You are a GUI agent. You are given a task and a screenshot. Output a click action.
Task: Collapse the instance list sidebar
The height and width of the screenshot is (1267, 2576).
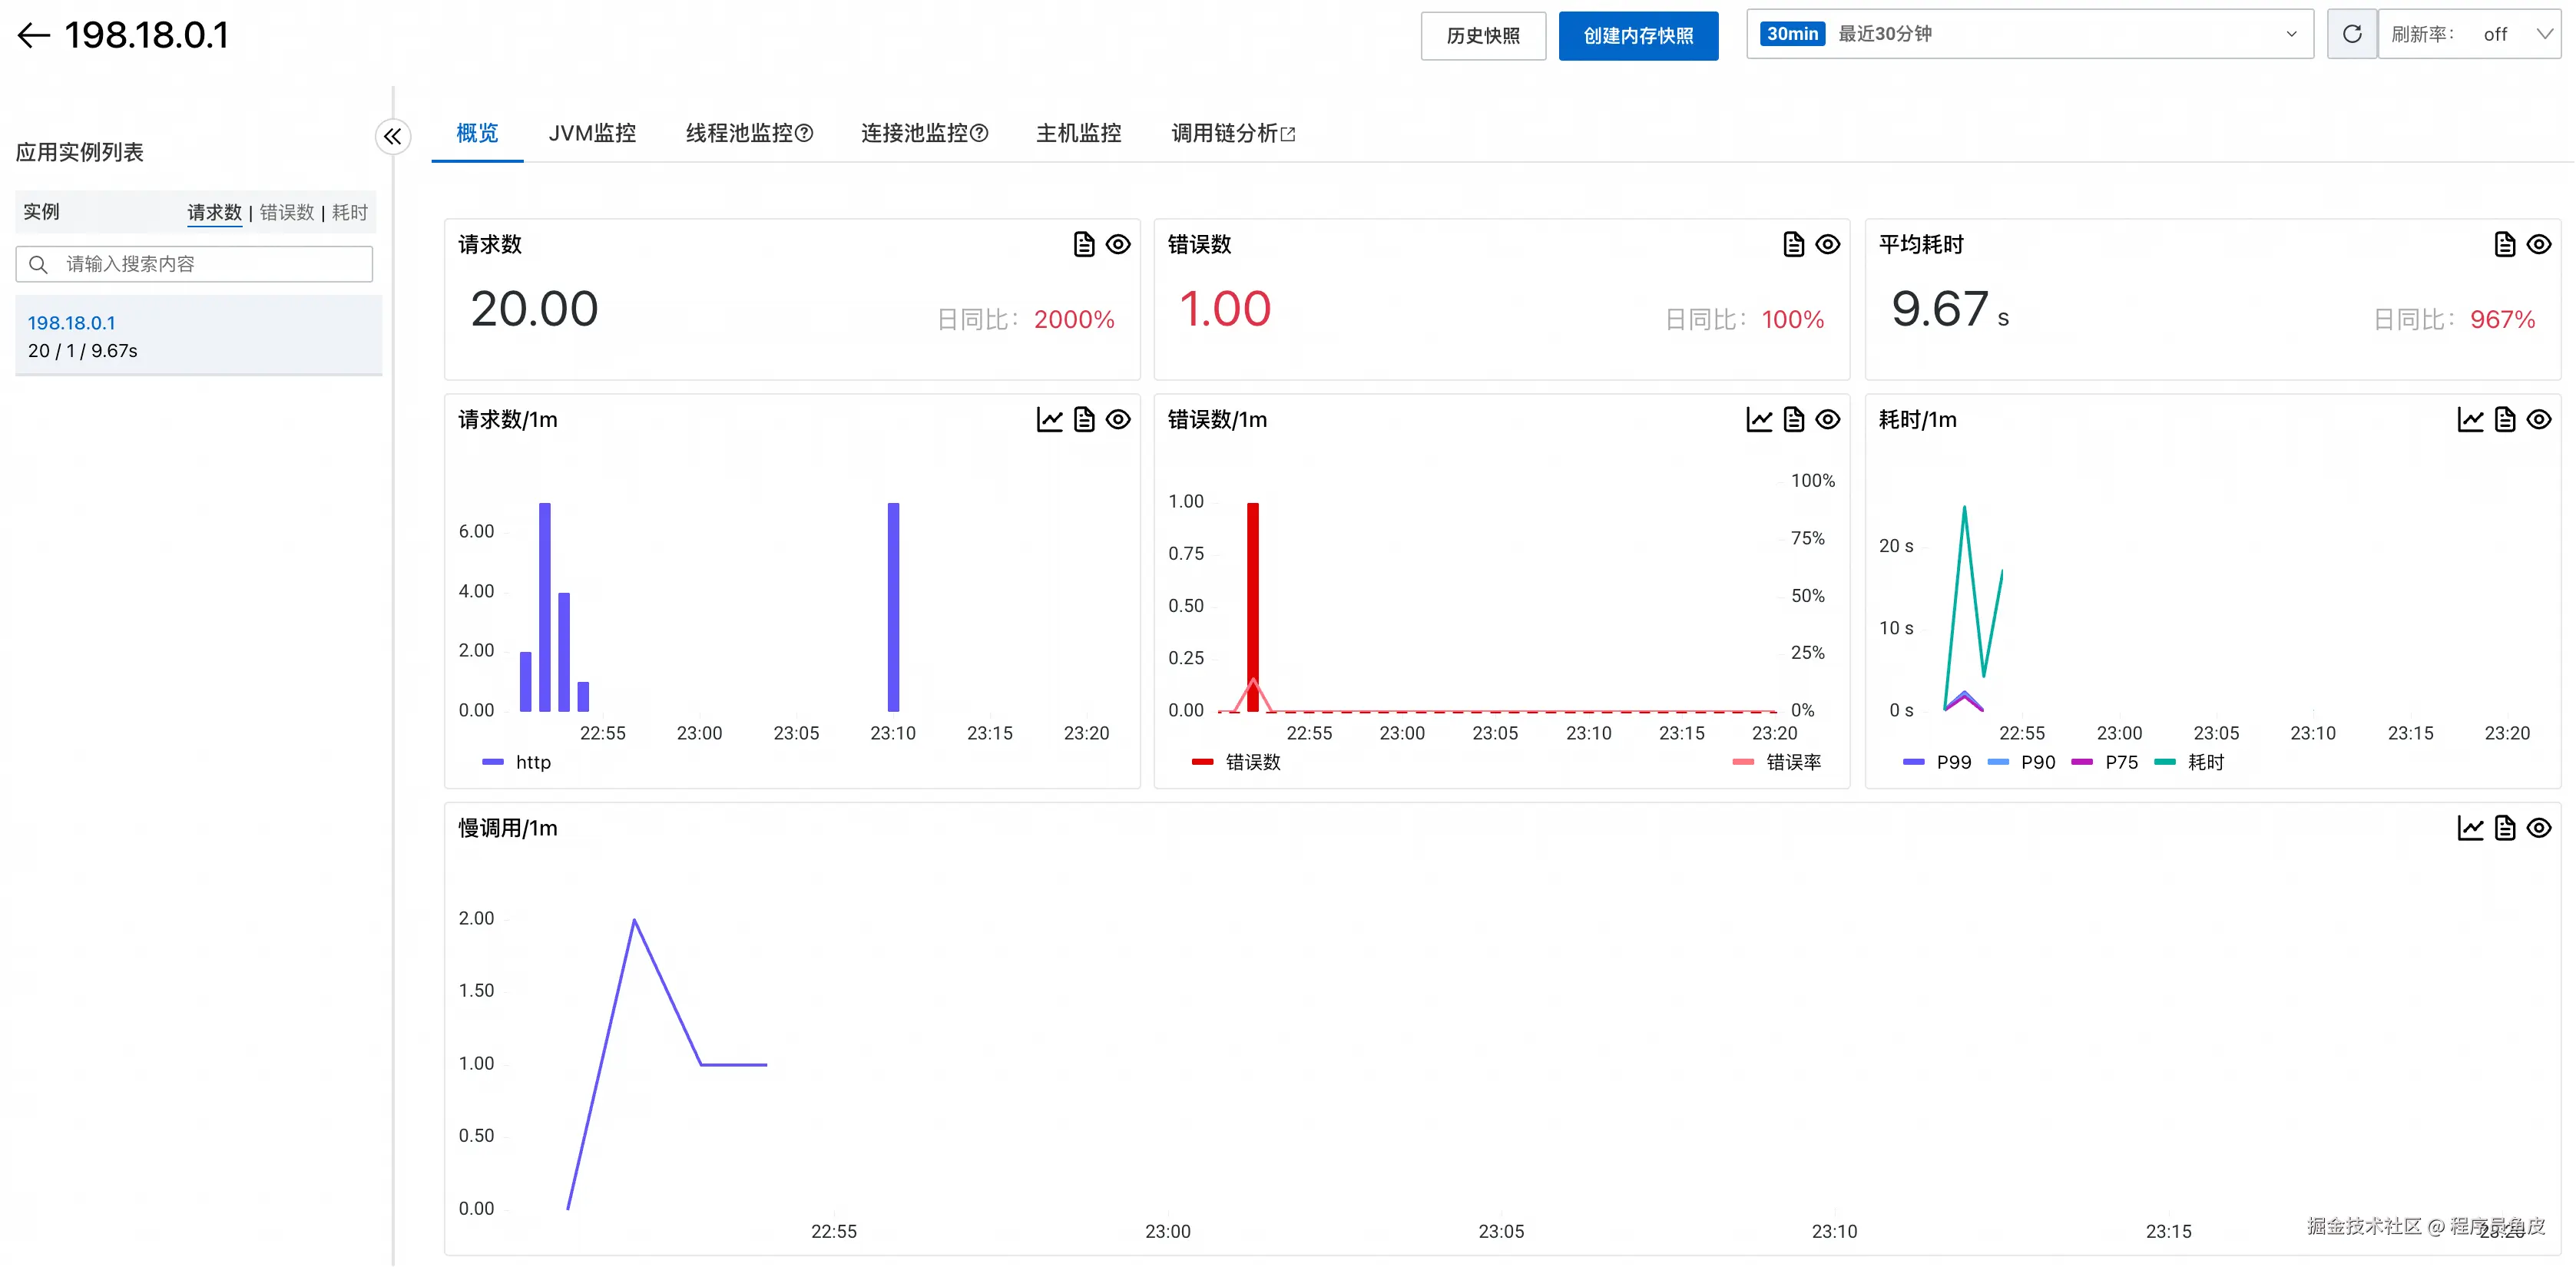(x=392, y=136)
